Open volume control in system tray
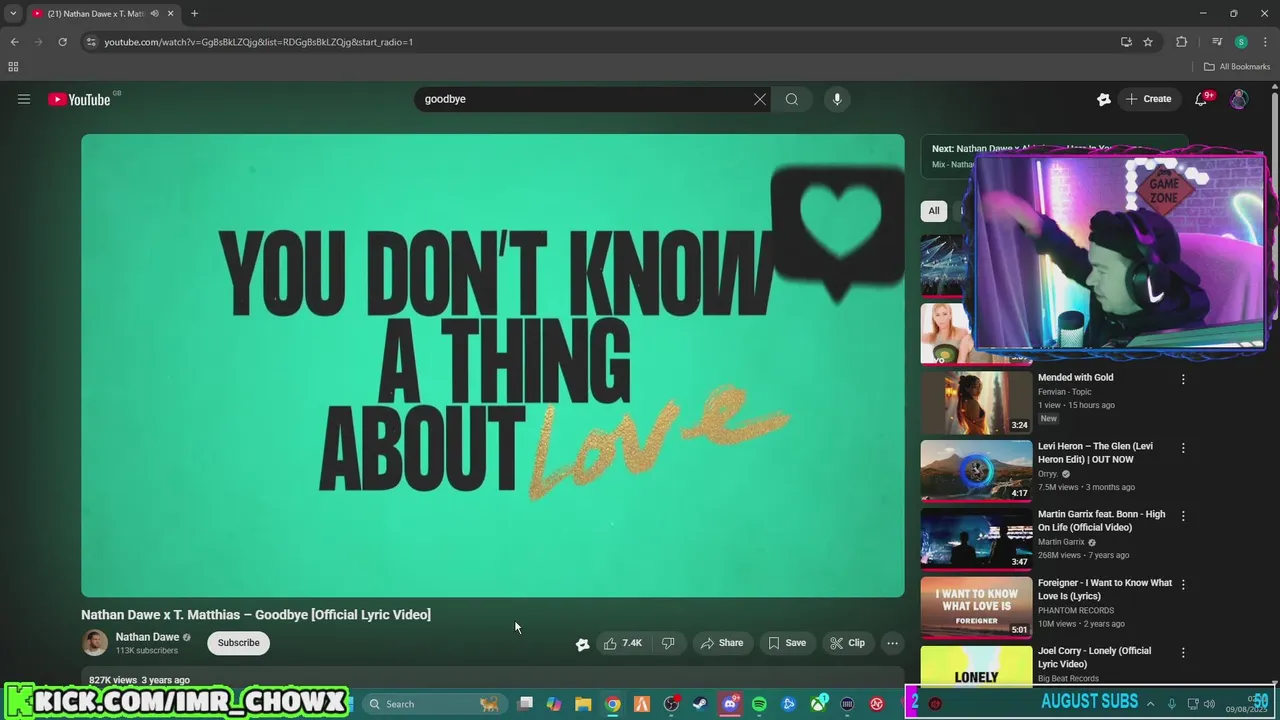Screen dimensions: 1280x720 [1209, 704]
